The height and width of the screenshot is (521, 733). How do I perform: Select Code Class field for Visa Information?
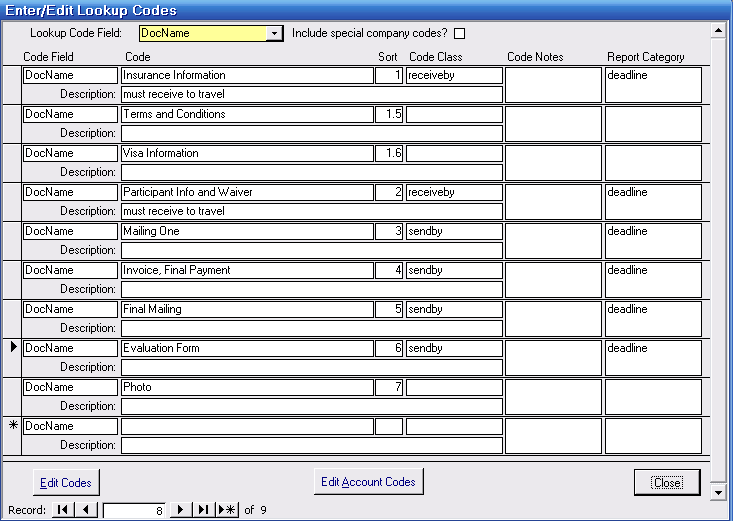pyautogui.click(x=454, y=153)
